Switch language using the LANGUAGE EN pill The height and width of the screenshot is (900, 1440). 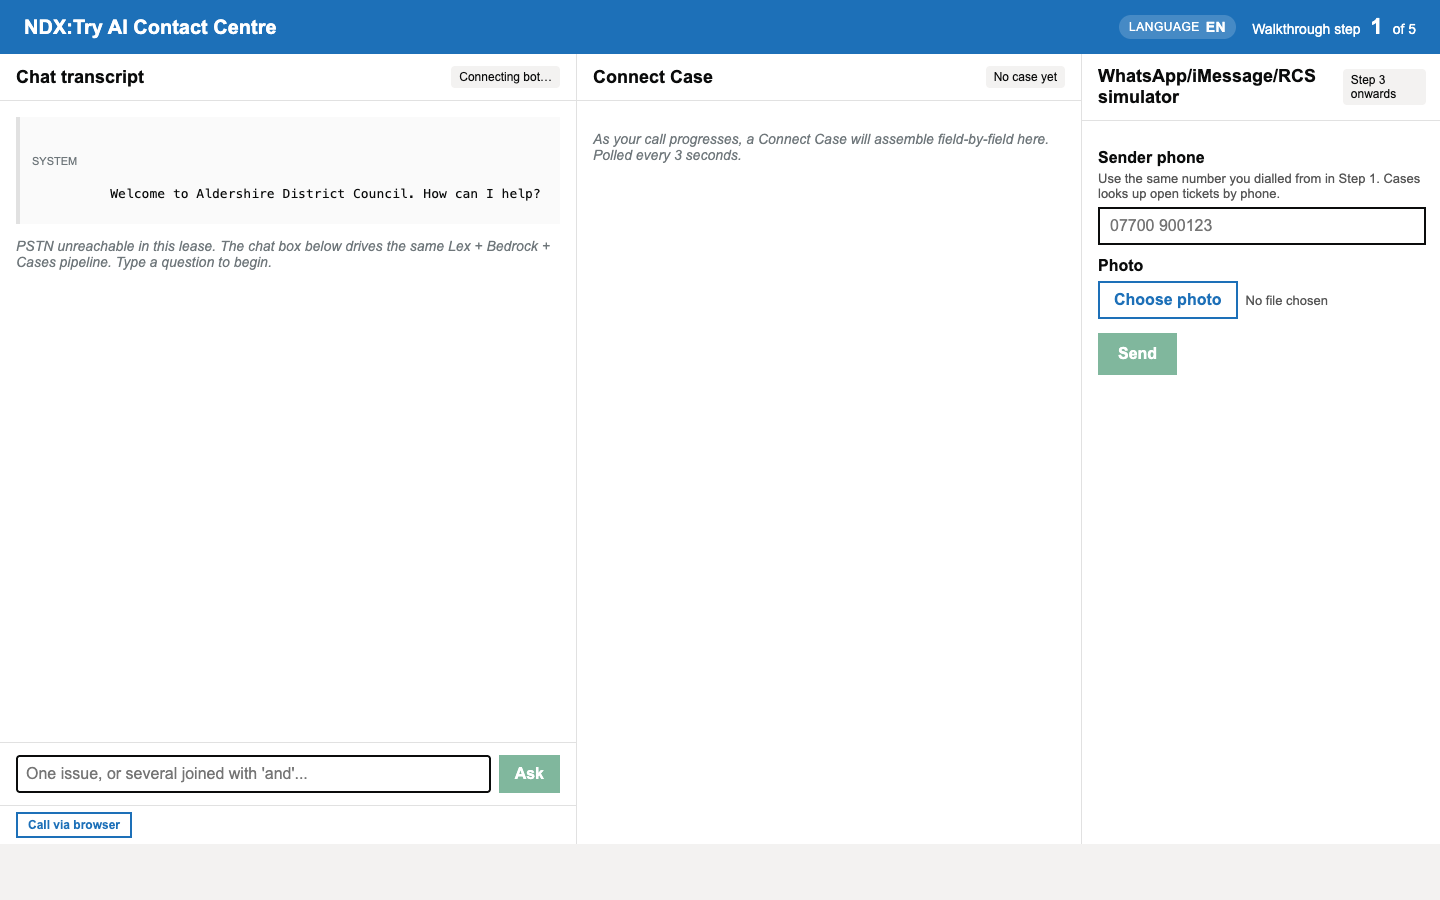[x=1177, y=27]
